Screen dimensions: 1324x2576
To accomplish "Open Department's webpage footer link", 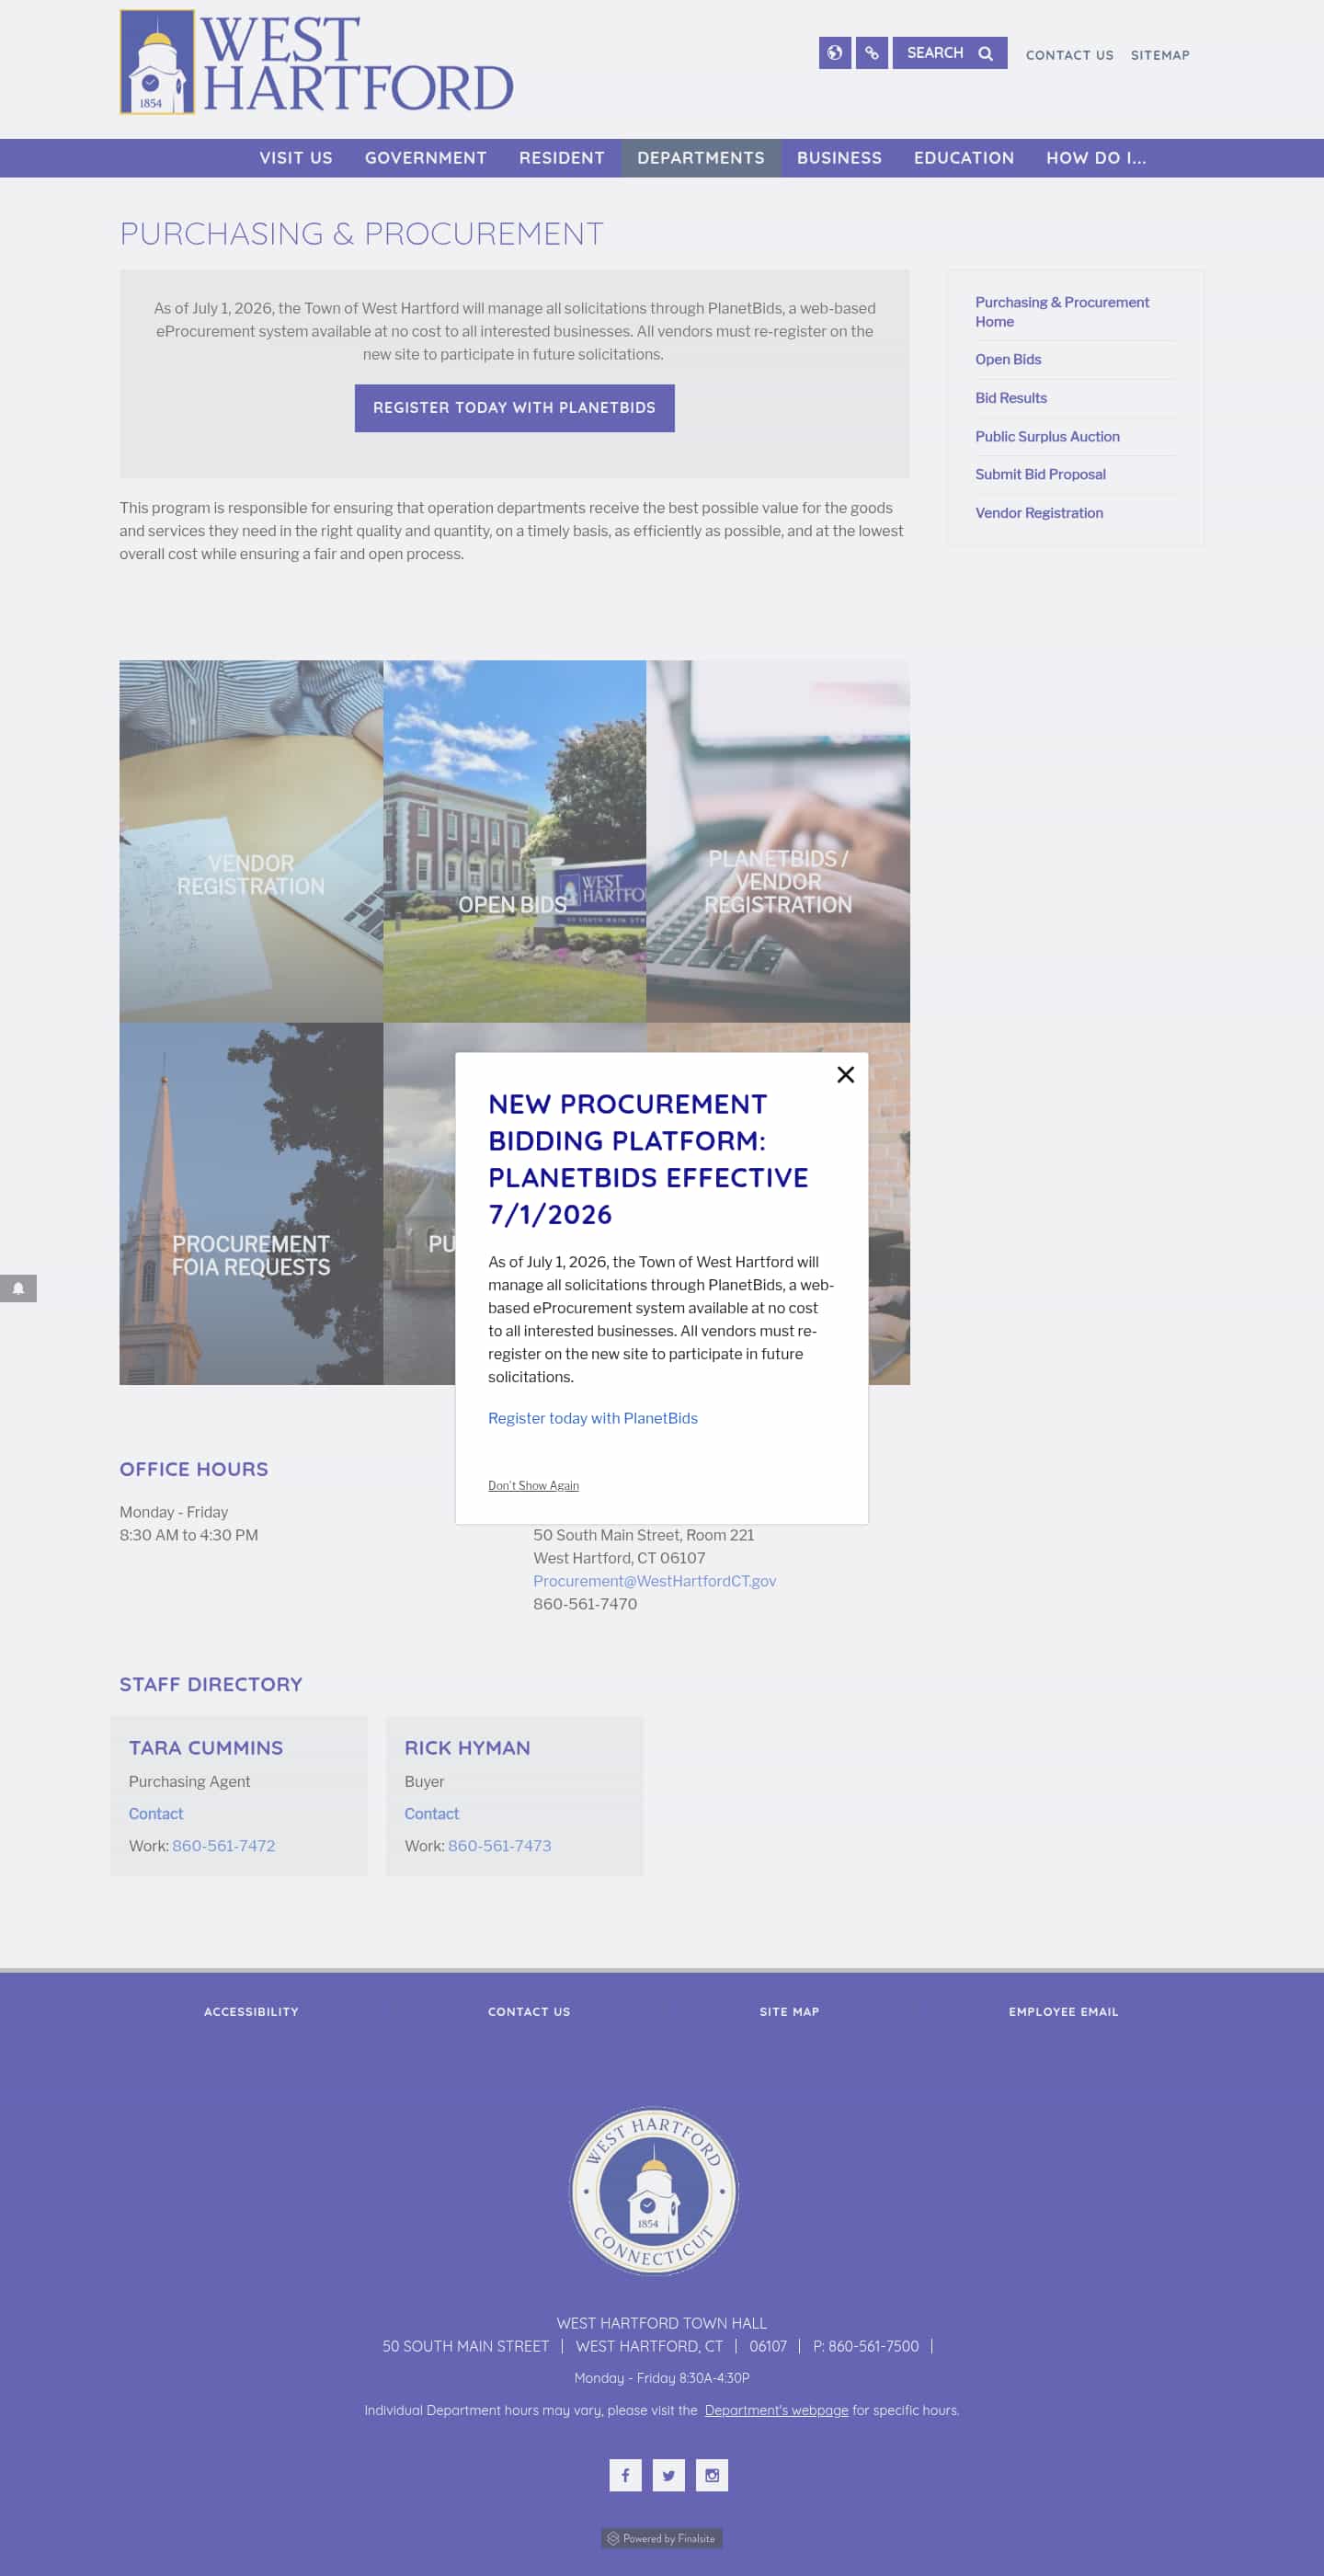I will tap(776, 2410).
